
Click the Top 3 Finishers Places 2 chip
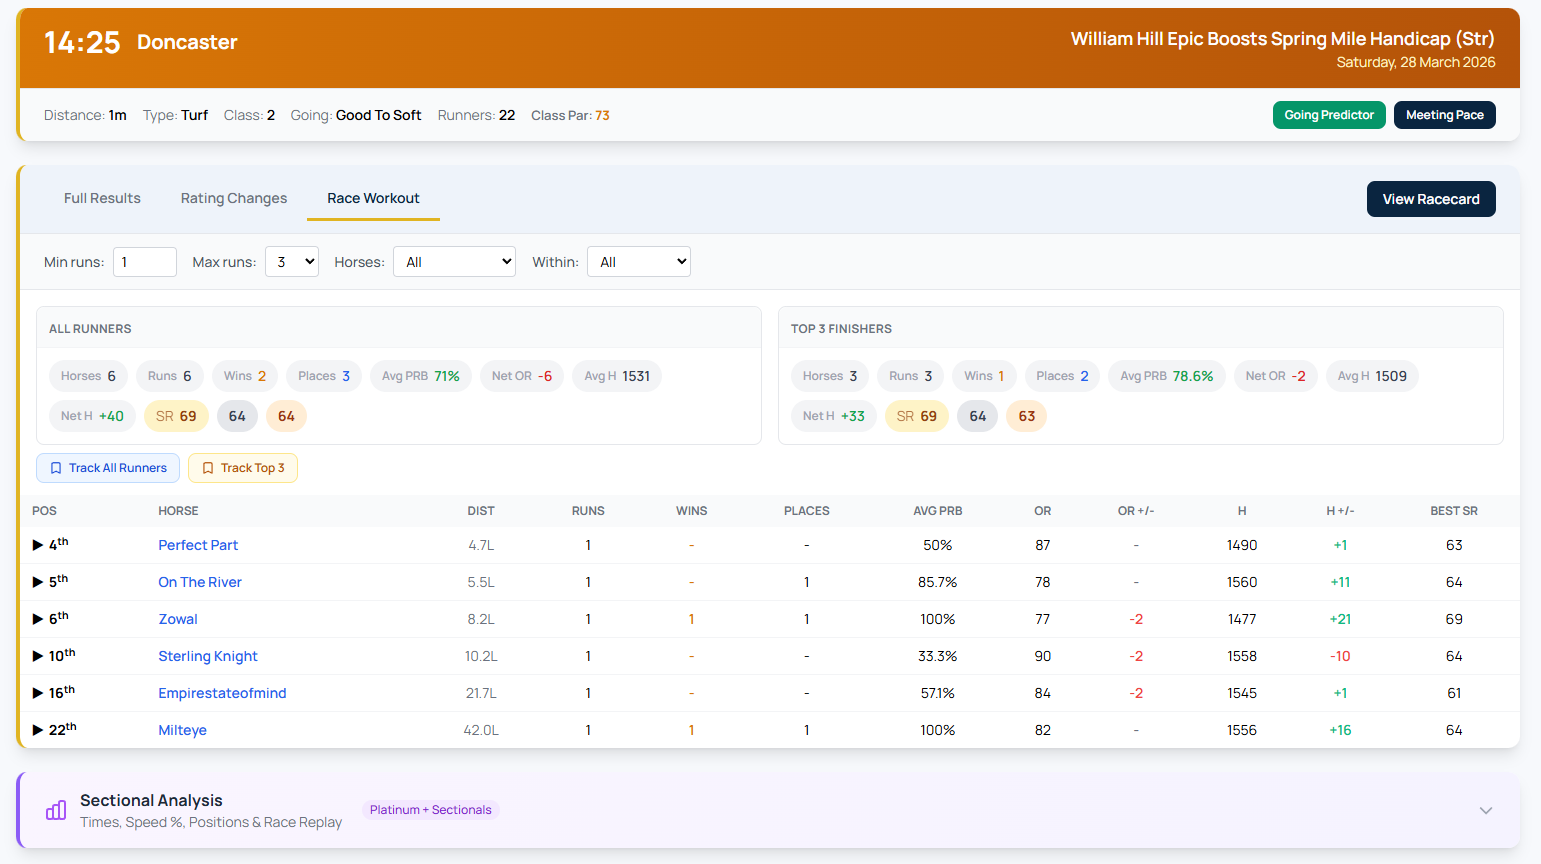1062,376
